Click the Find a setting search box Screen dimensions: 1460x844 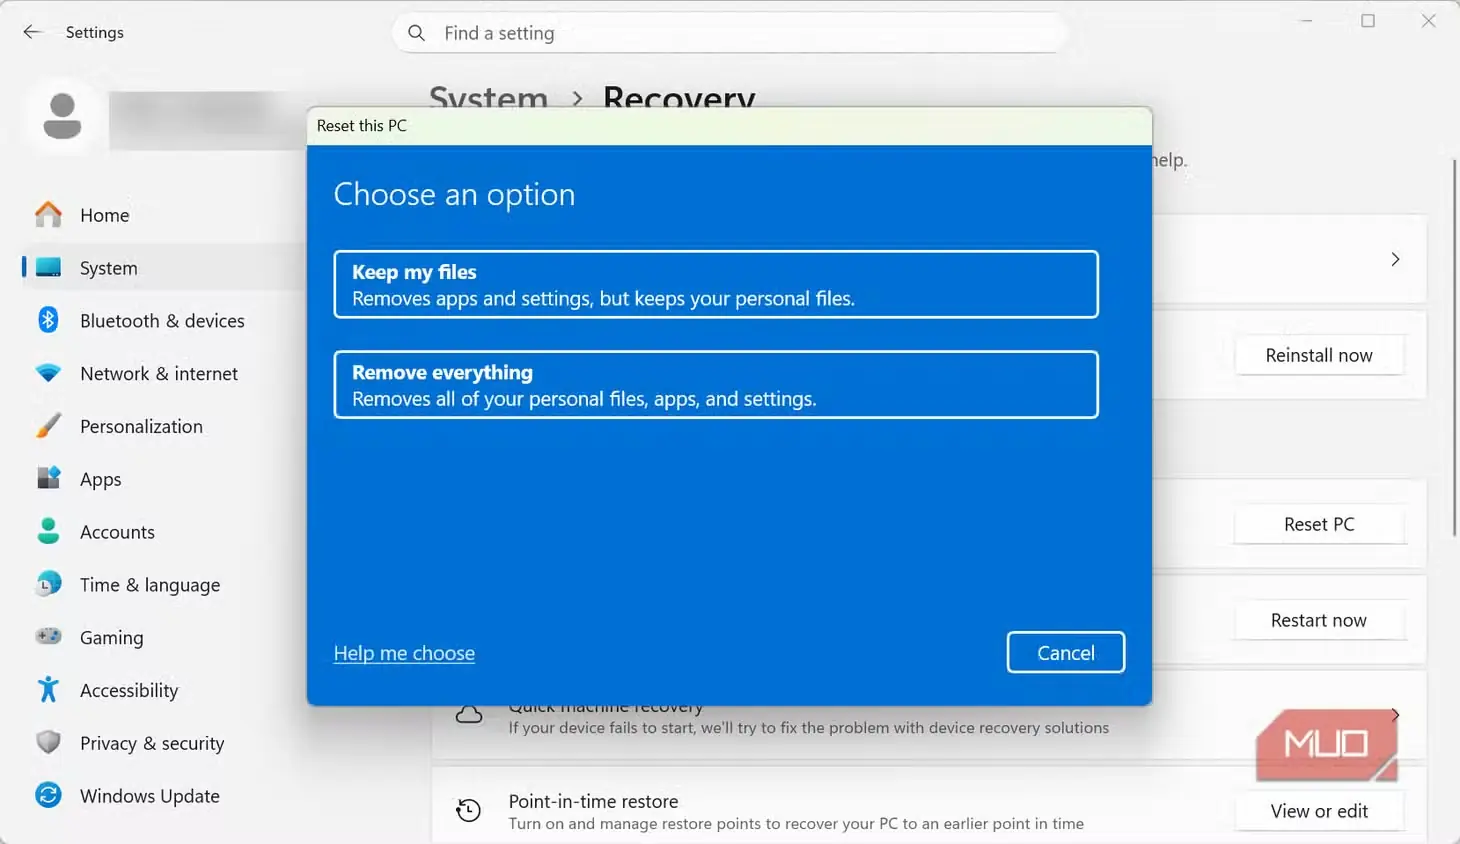[x=730, y=33]
